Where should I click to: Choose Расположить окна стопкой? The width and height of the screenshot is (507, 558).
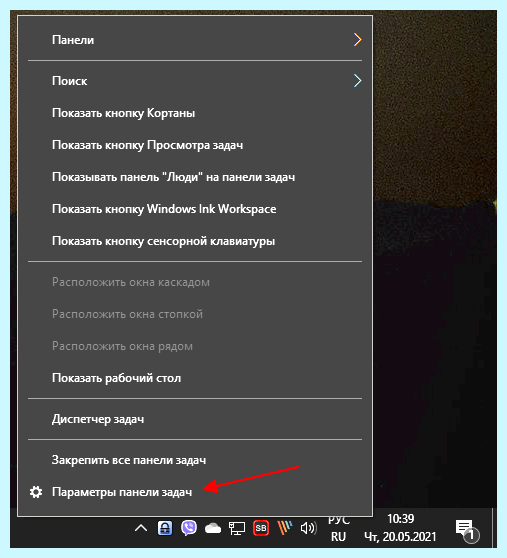point(195,314)
